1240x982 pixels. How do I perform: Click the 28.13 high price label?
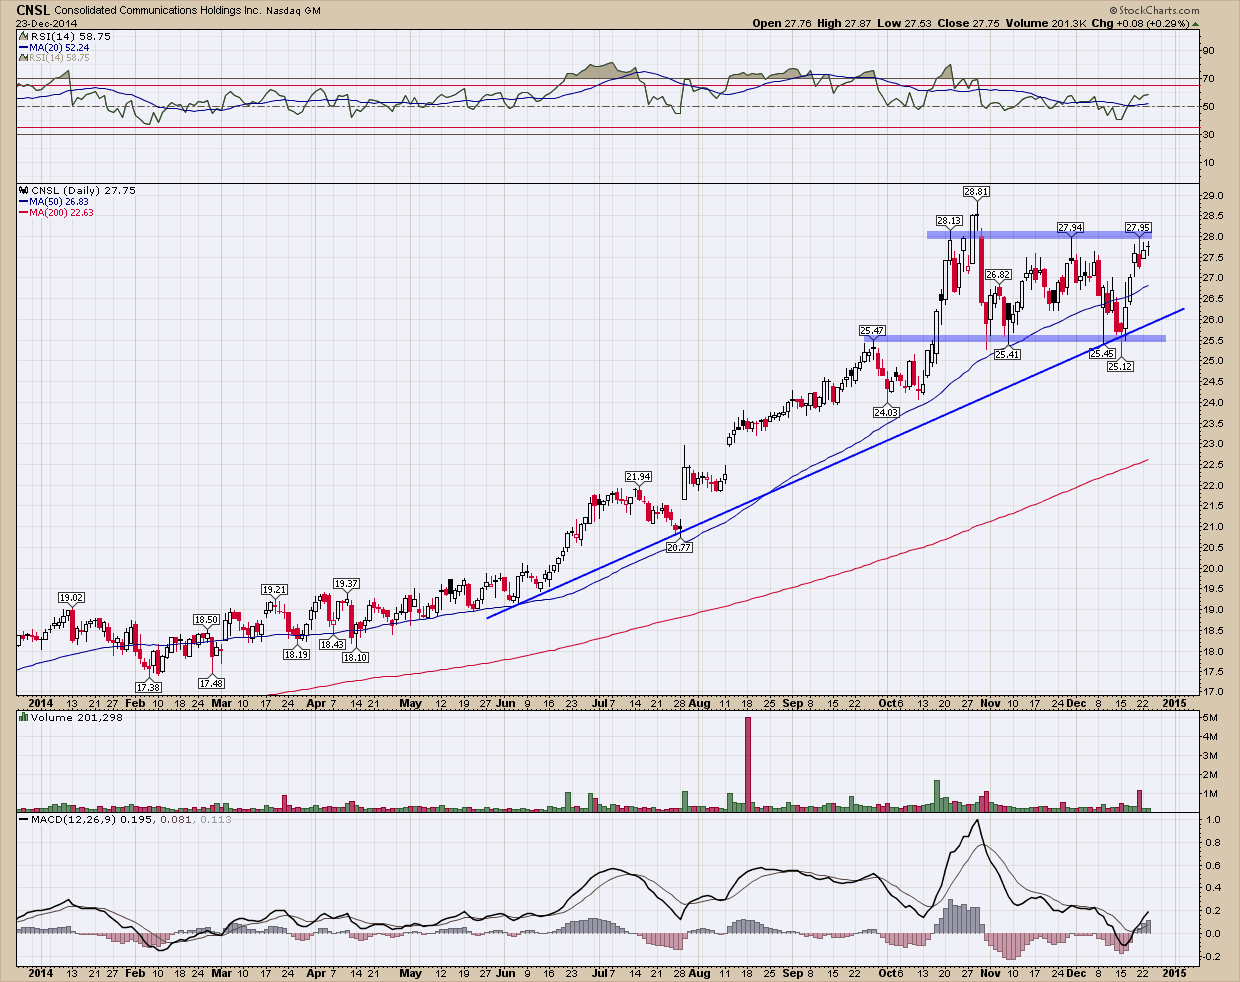pos(949,220)
